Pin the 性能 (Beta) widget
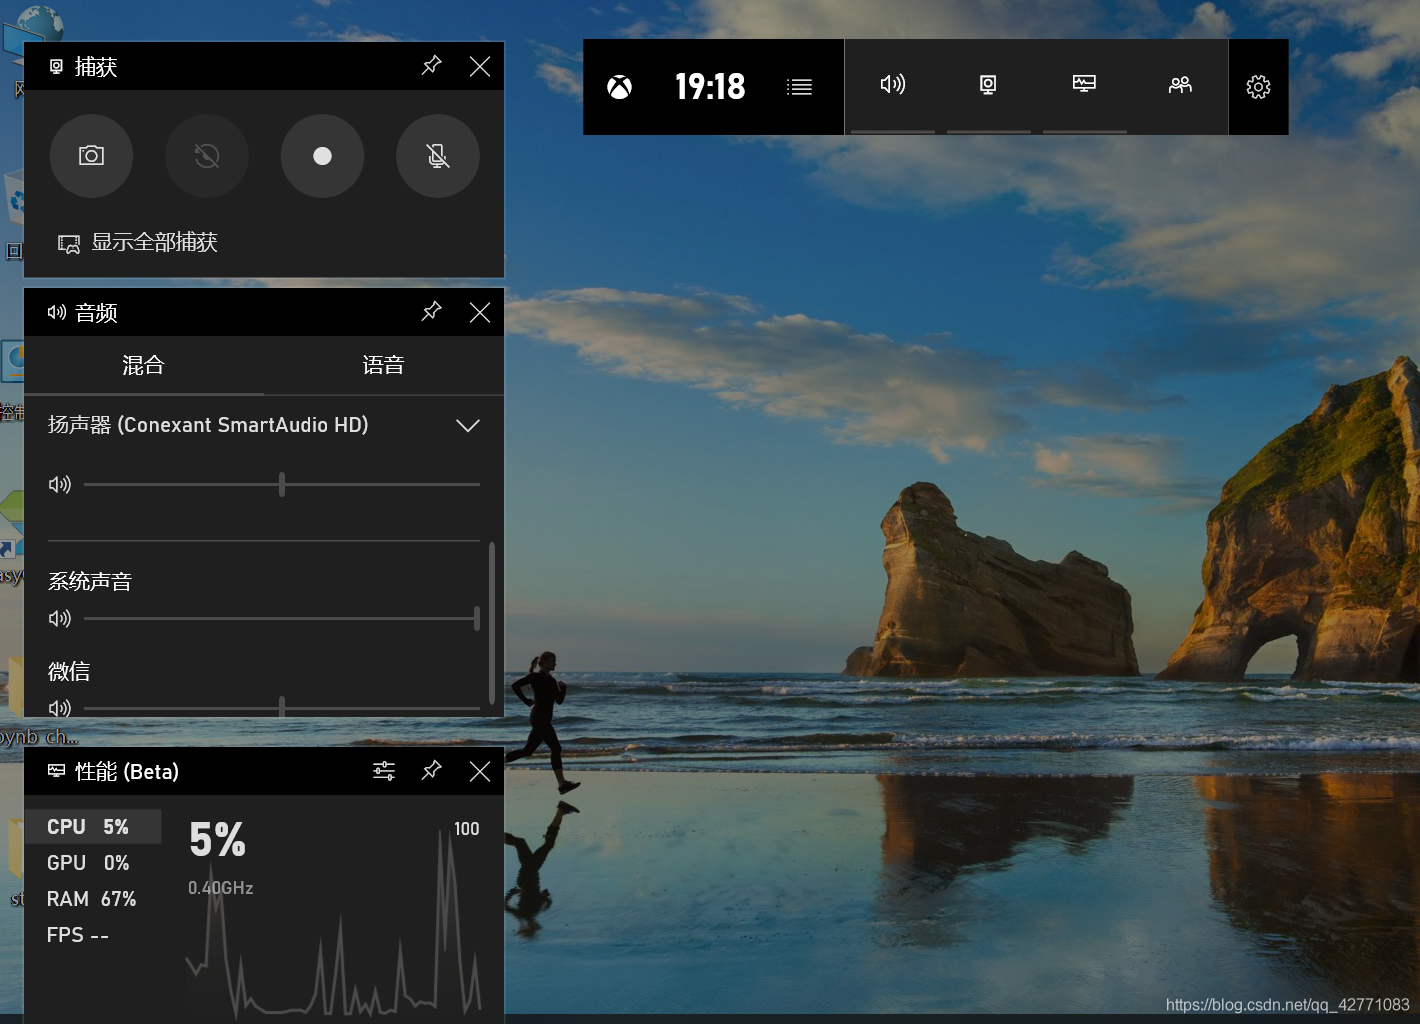The image size is (1420, 1024). 431,771
